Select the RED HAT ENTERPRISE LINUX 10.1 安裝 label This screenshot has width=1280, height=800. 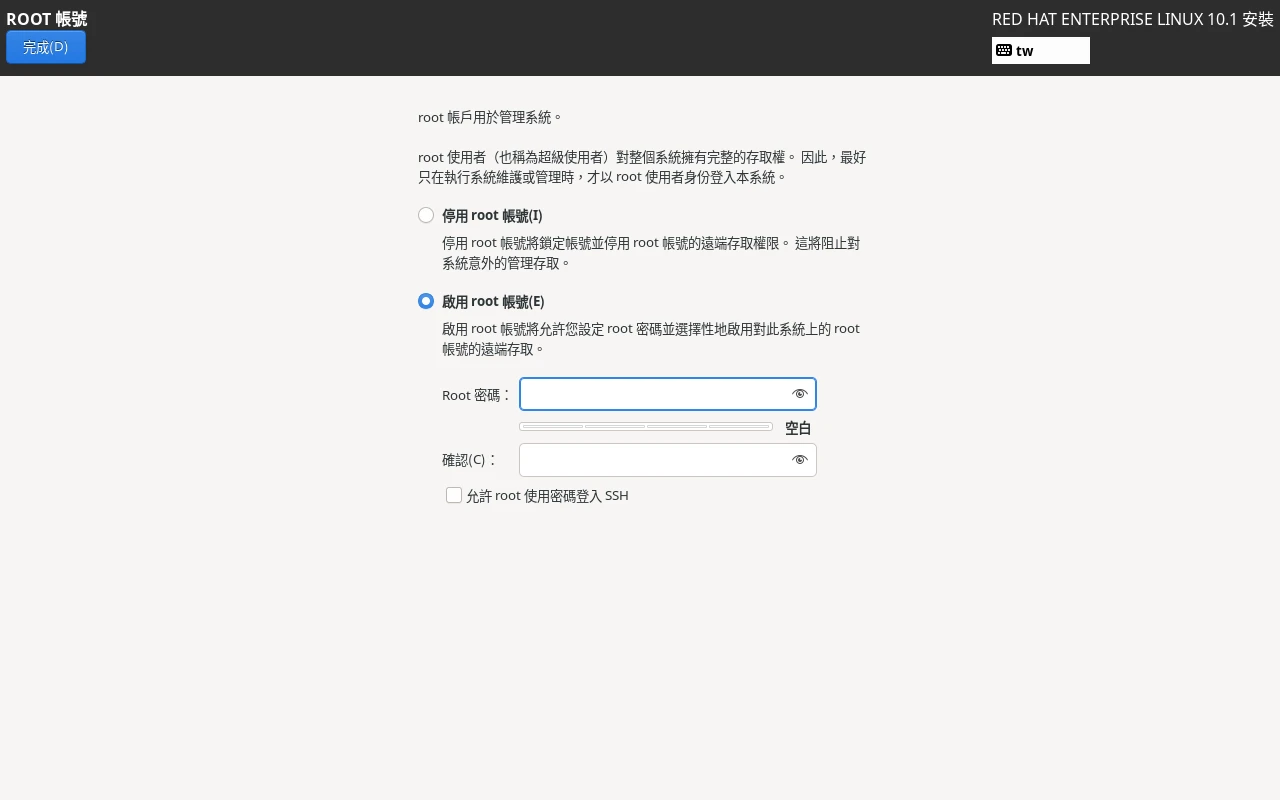point(1133,19)
